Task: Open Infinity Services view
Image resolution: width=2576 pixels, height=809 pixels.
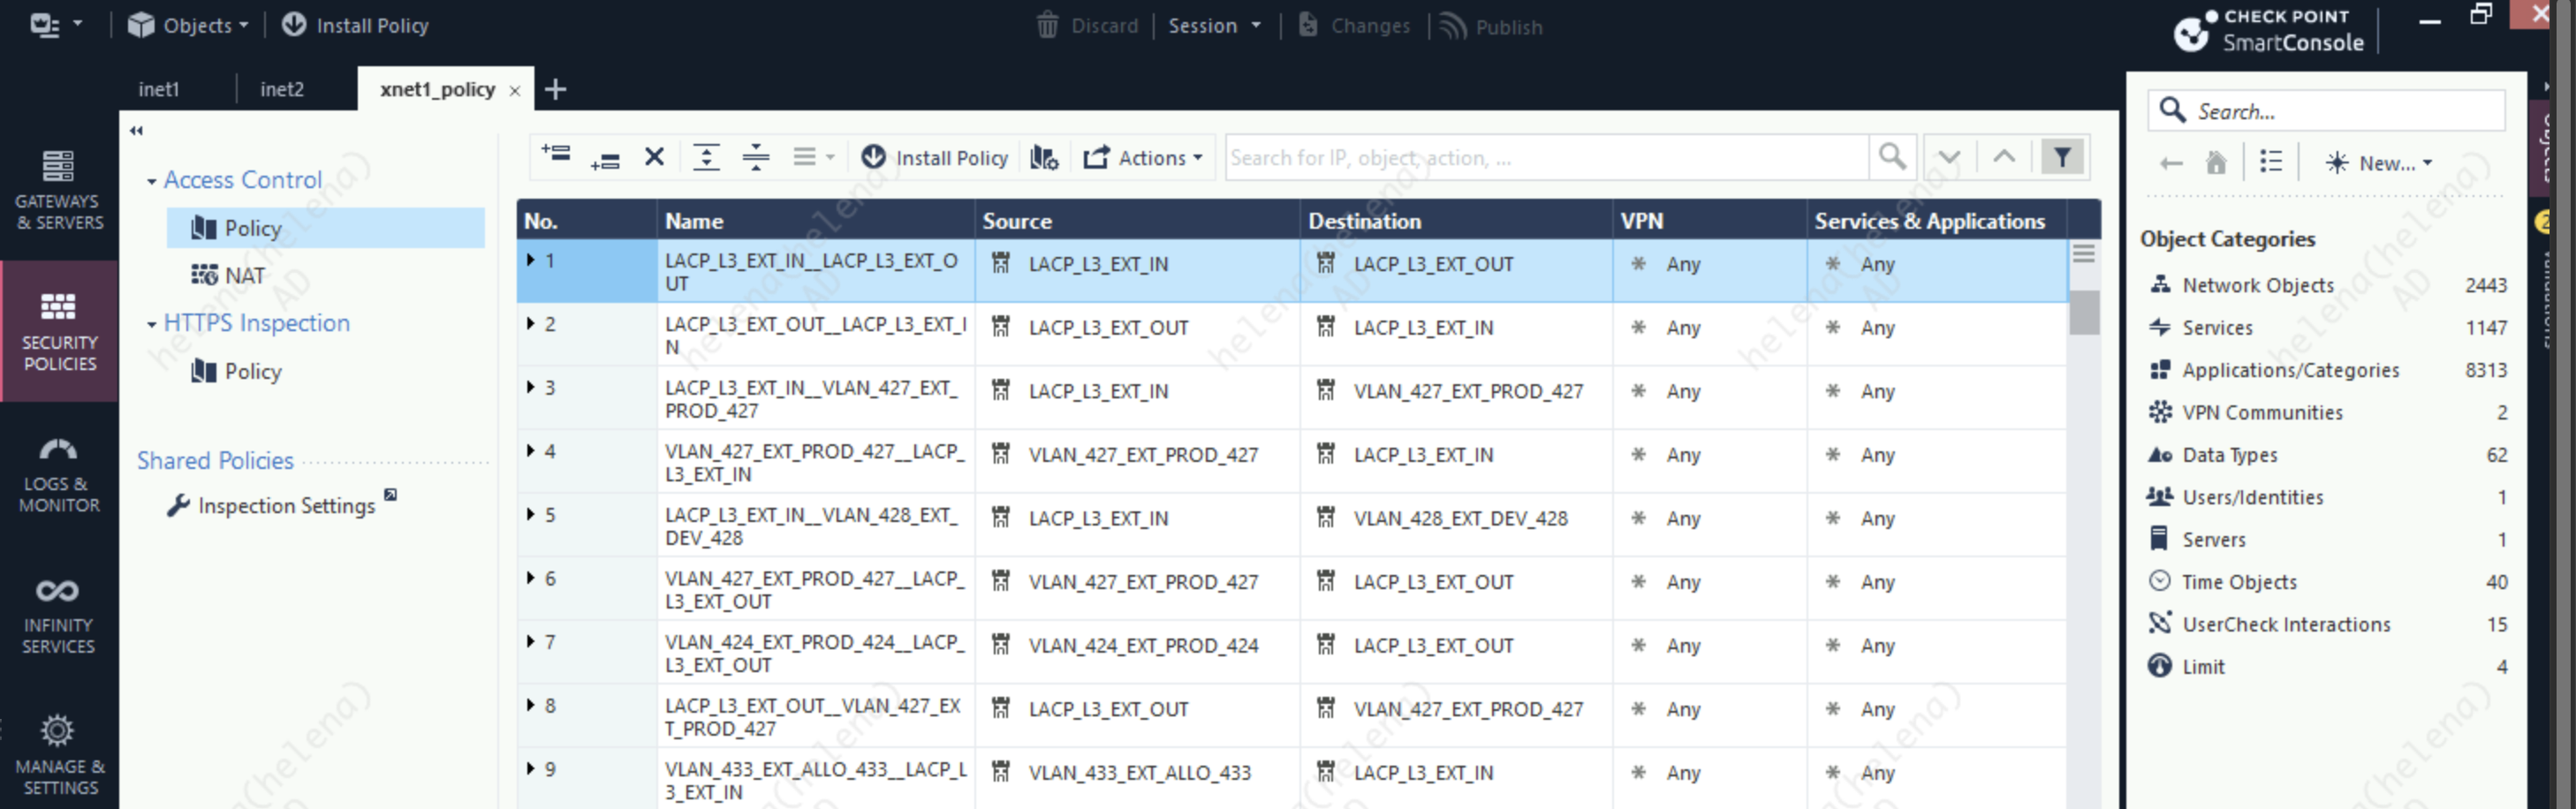Action: point(59,615)
